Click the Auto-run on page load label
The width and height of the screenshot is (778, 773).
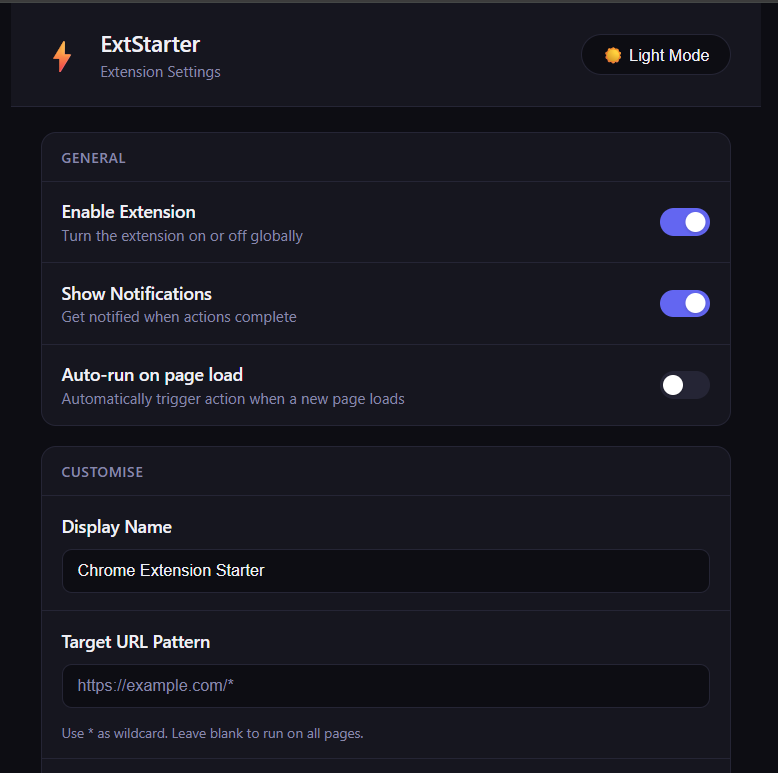tap(152, 375)
